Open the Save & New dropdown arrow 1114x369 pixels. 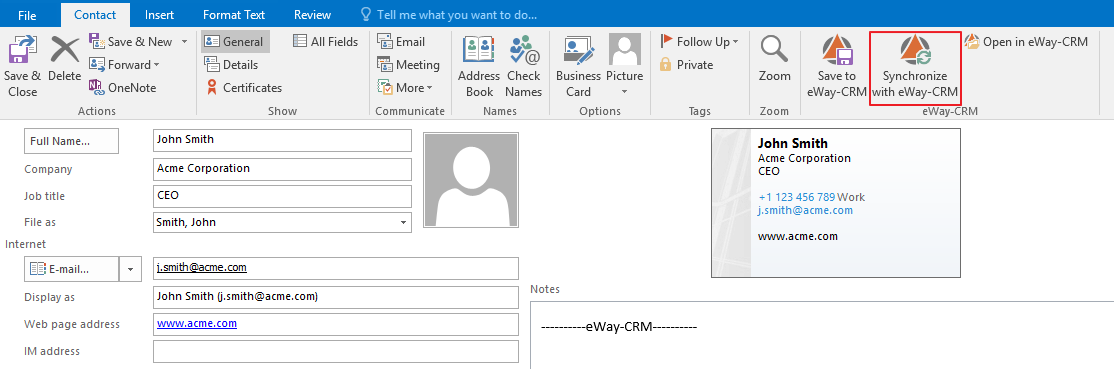185,41
